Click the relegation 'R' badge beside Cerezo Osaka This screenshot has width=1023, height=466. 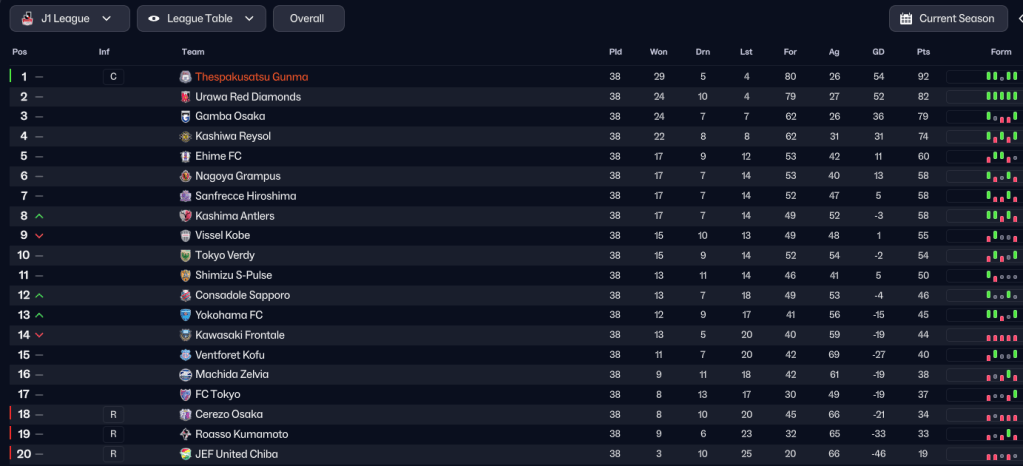point(113,414)
